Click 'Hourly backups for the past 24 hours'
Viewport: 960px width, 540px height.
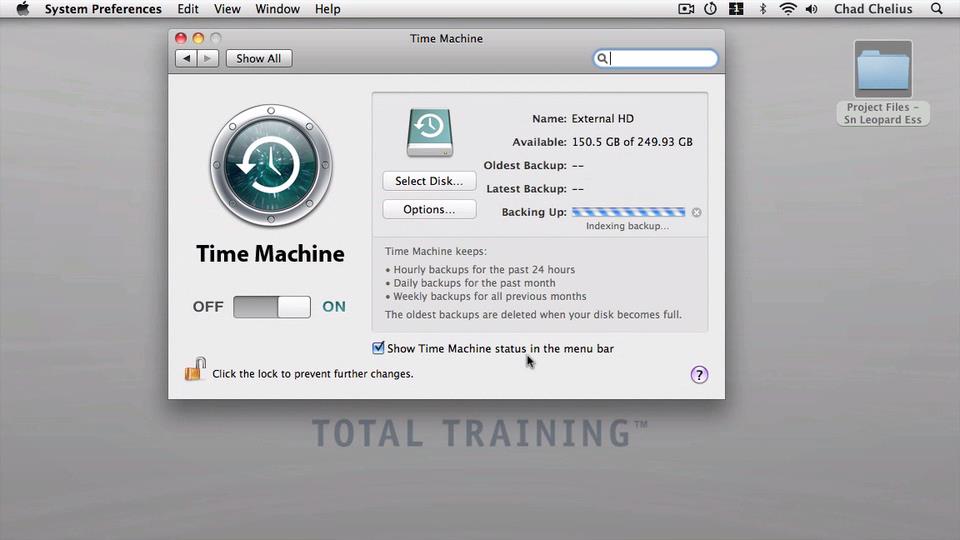click(x=484, y=269)
